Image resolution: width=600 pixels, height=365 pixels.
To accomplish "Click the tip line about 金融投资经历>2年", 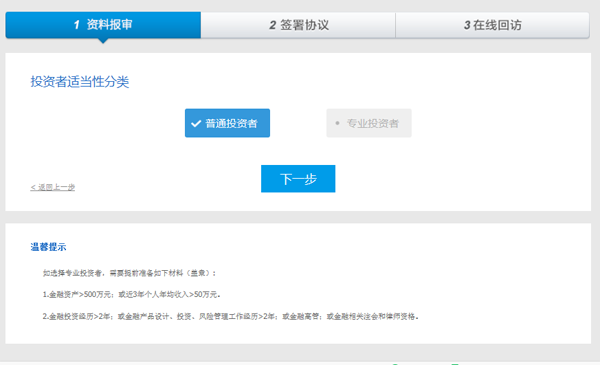I will pos(231,316).
